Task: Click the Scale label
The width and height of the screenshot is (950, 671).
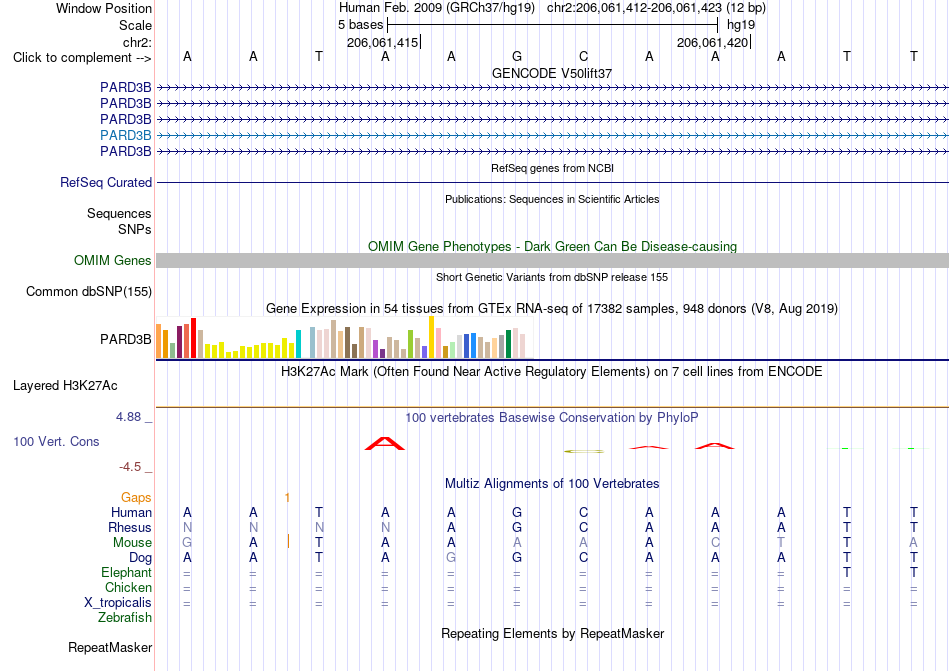Action: tap(135, 25)
